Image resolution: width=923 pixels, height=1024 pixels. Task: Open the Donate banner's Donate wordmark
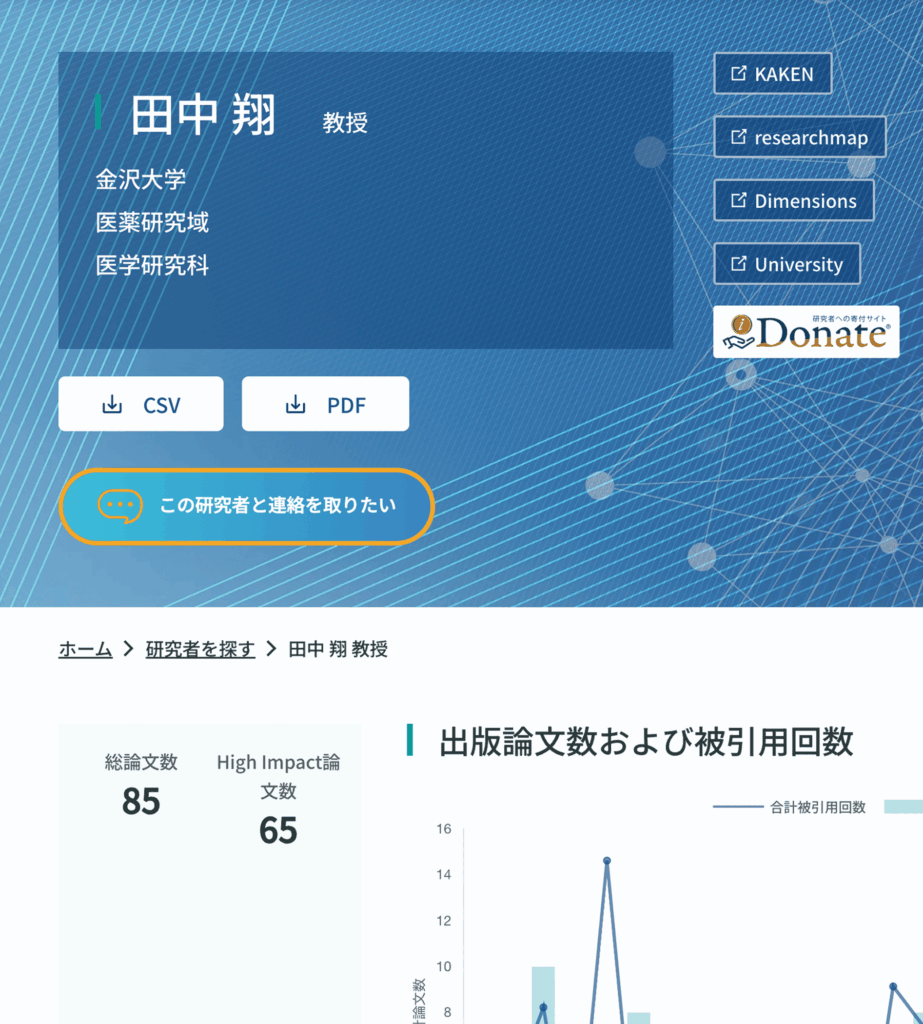click(x=822, y=335)
